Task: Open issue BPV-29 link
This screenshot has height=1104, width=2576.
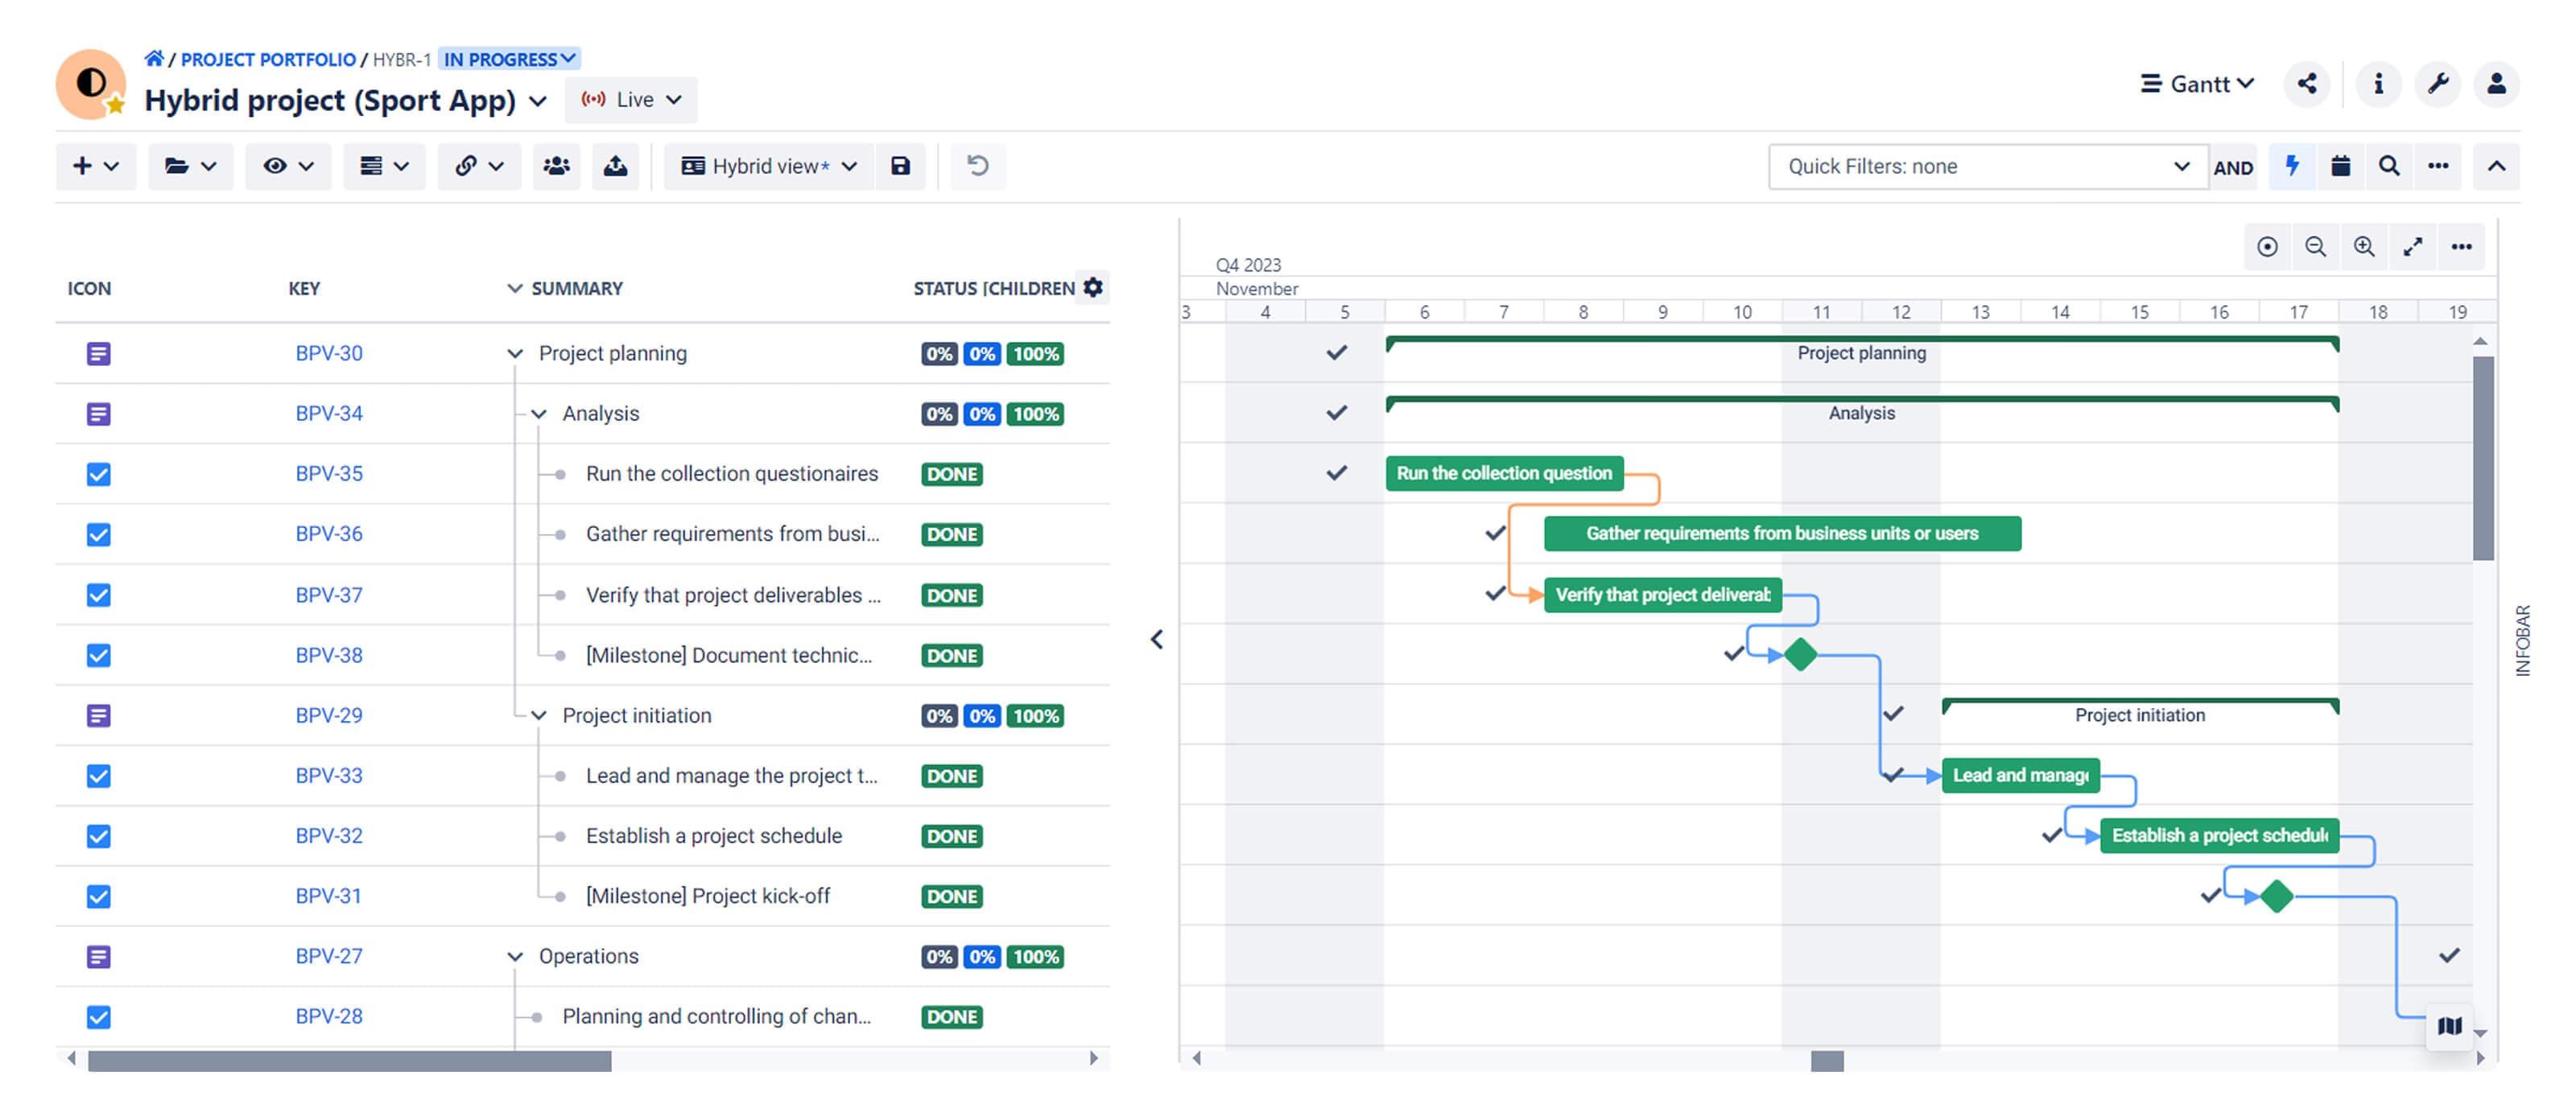Action: (x=329, y=715)
